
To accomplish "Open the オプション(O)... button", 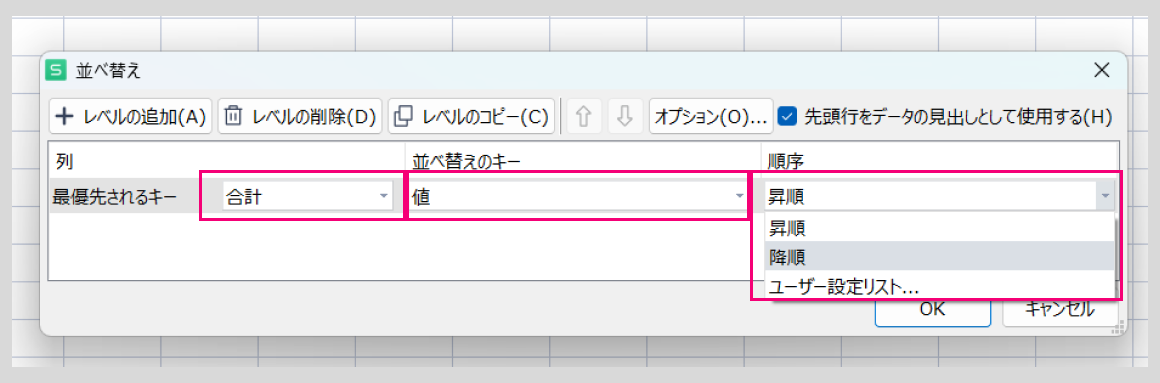I will point(711,116).
